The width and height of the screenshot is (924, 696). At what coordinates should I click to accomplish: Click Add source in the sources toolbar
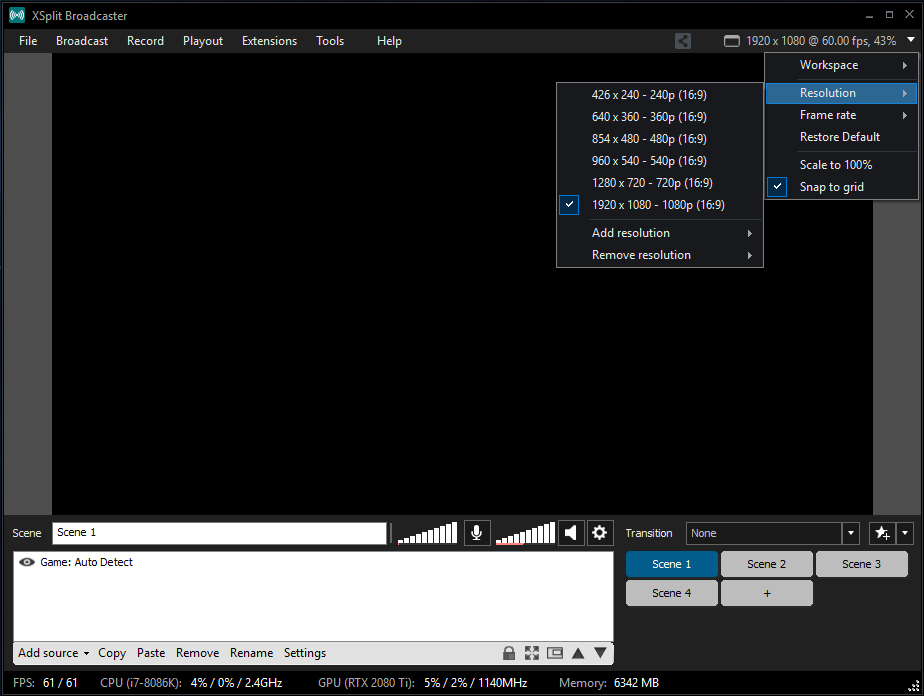coord(47,652)
